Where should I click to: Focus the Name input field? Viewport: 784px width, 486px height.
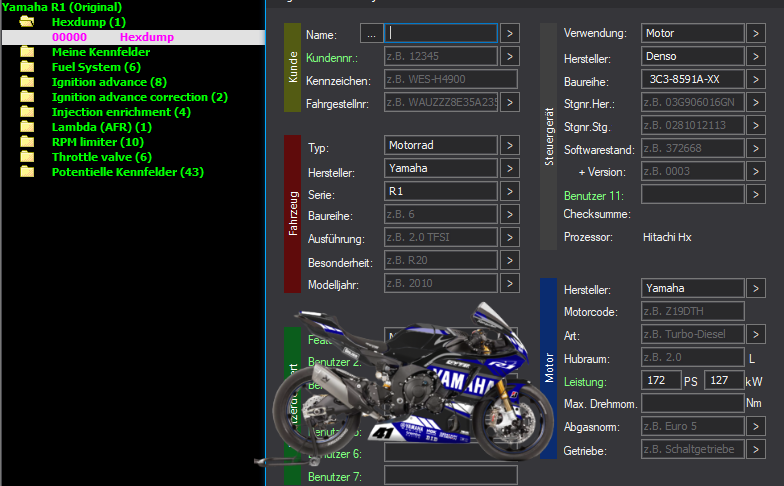point(441,34)
